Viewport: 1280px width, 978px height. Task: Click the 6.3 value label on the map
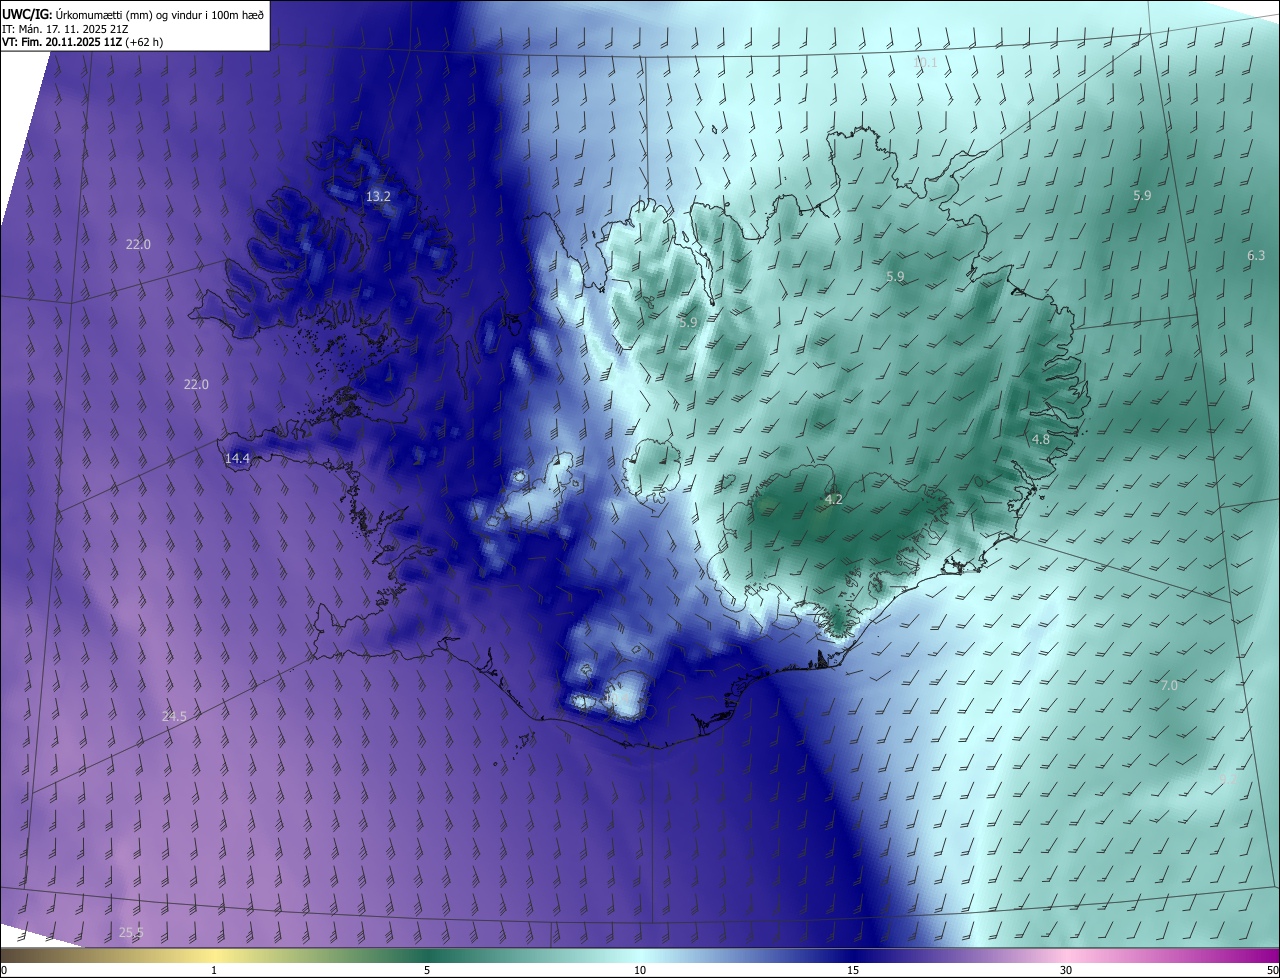[x=1256, y=256]
